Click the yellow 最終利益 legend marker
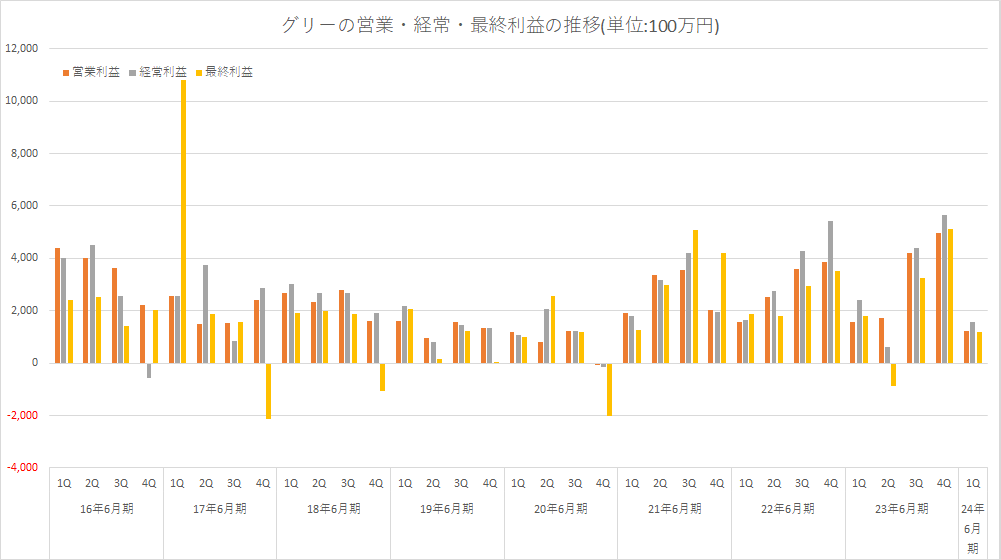The height and width of the screenshot is (560, 1001). (198, 73)
